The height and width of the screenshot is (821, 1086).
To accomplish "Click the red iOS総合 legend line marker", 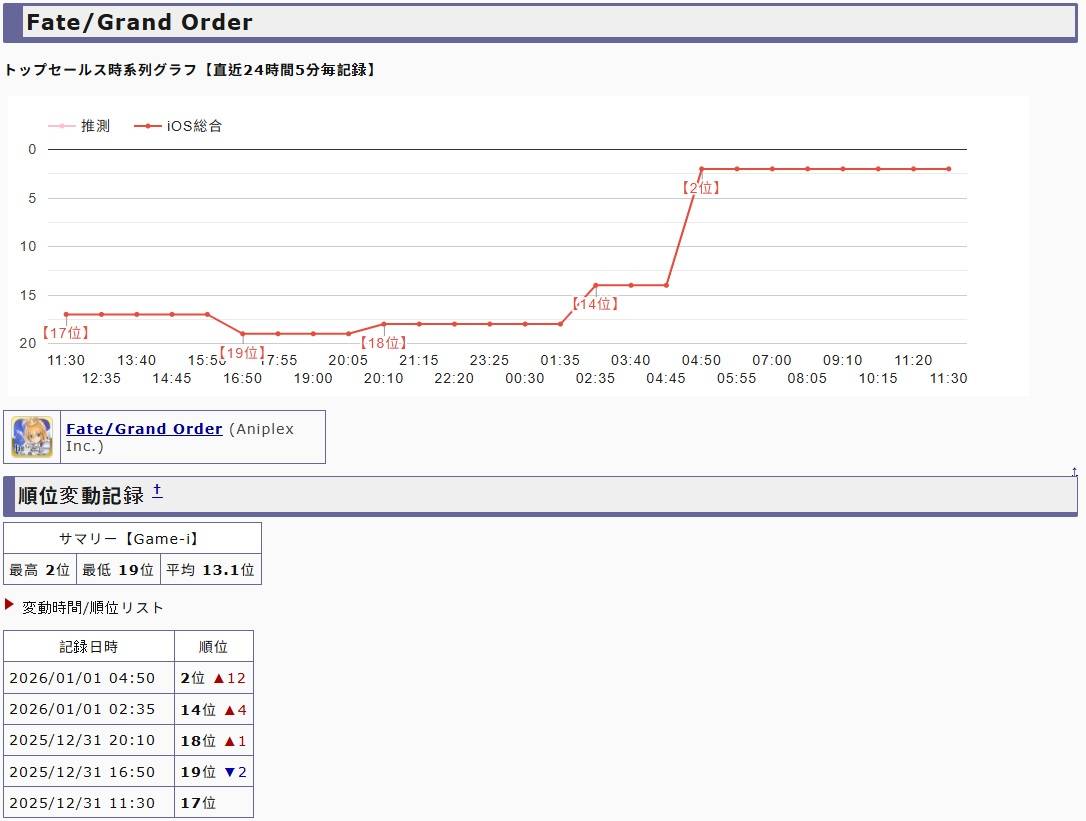I will (x=147, y=126).
